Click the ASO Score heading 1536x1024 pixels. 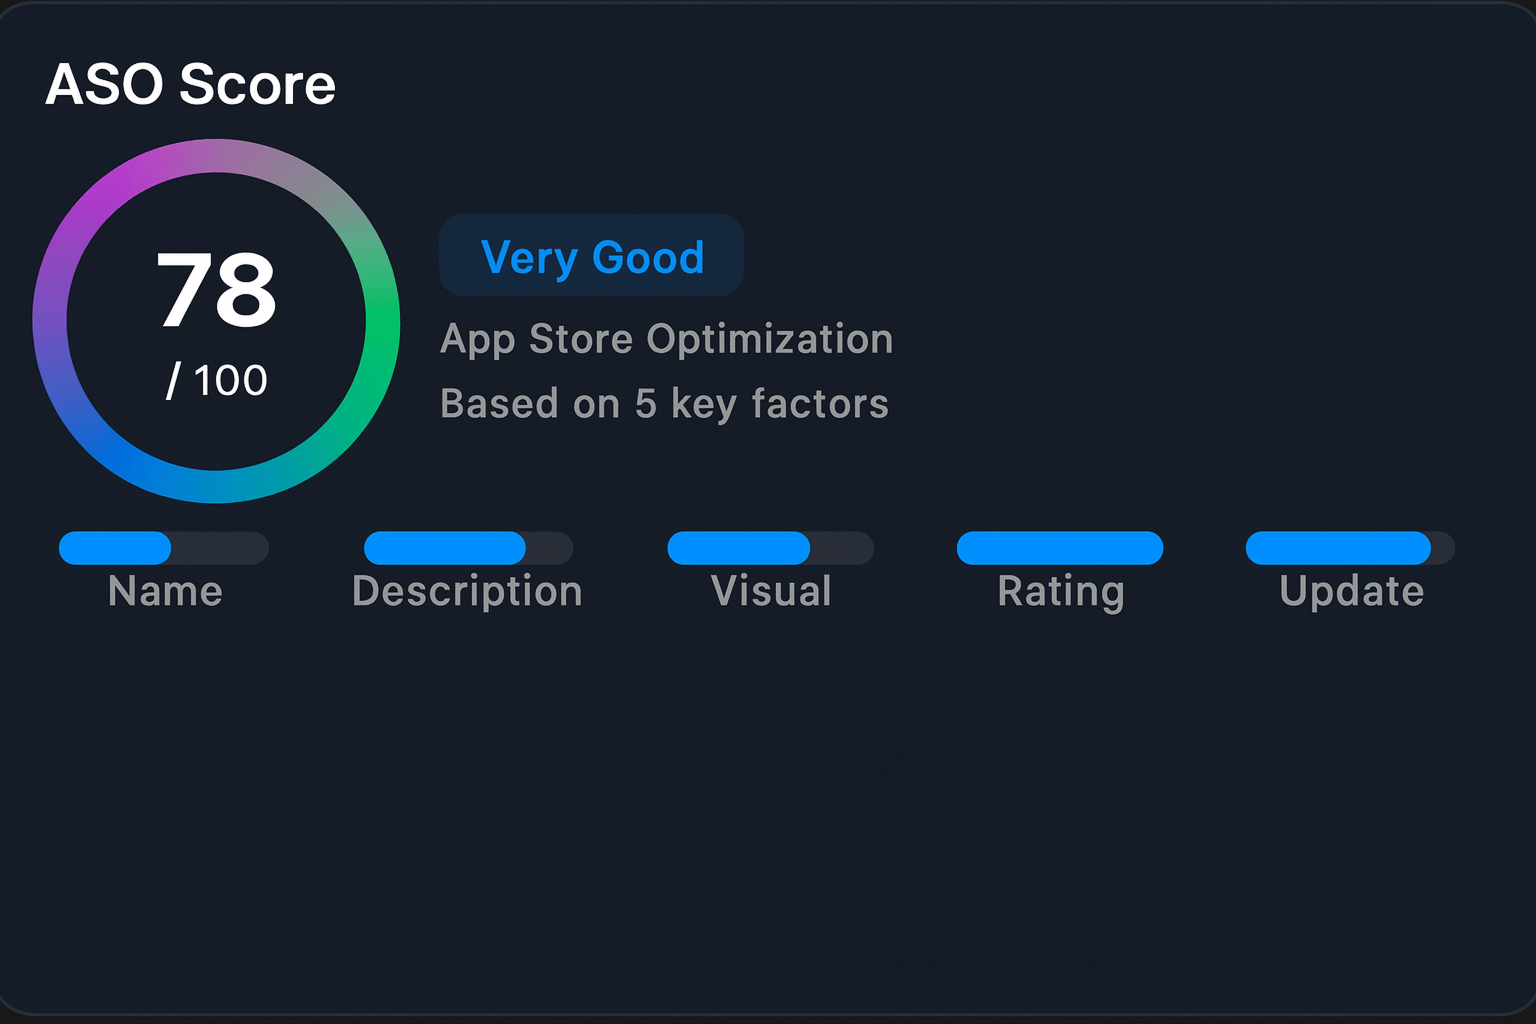(190, 84)
